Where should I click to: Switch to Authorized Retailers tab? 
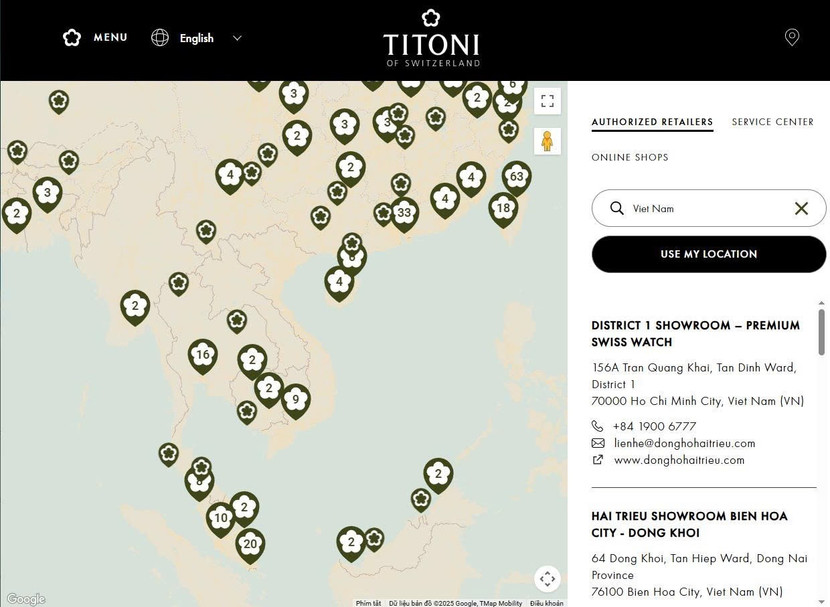pyautogui.click(x=652, y=122)
